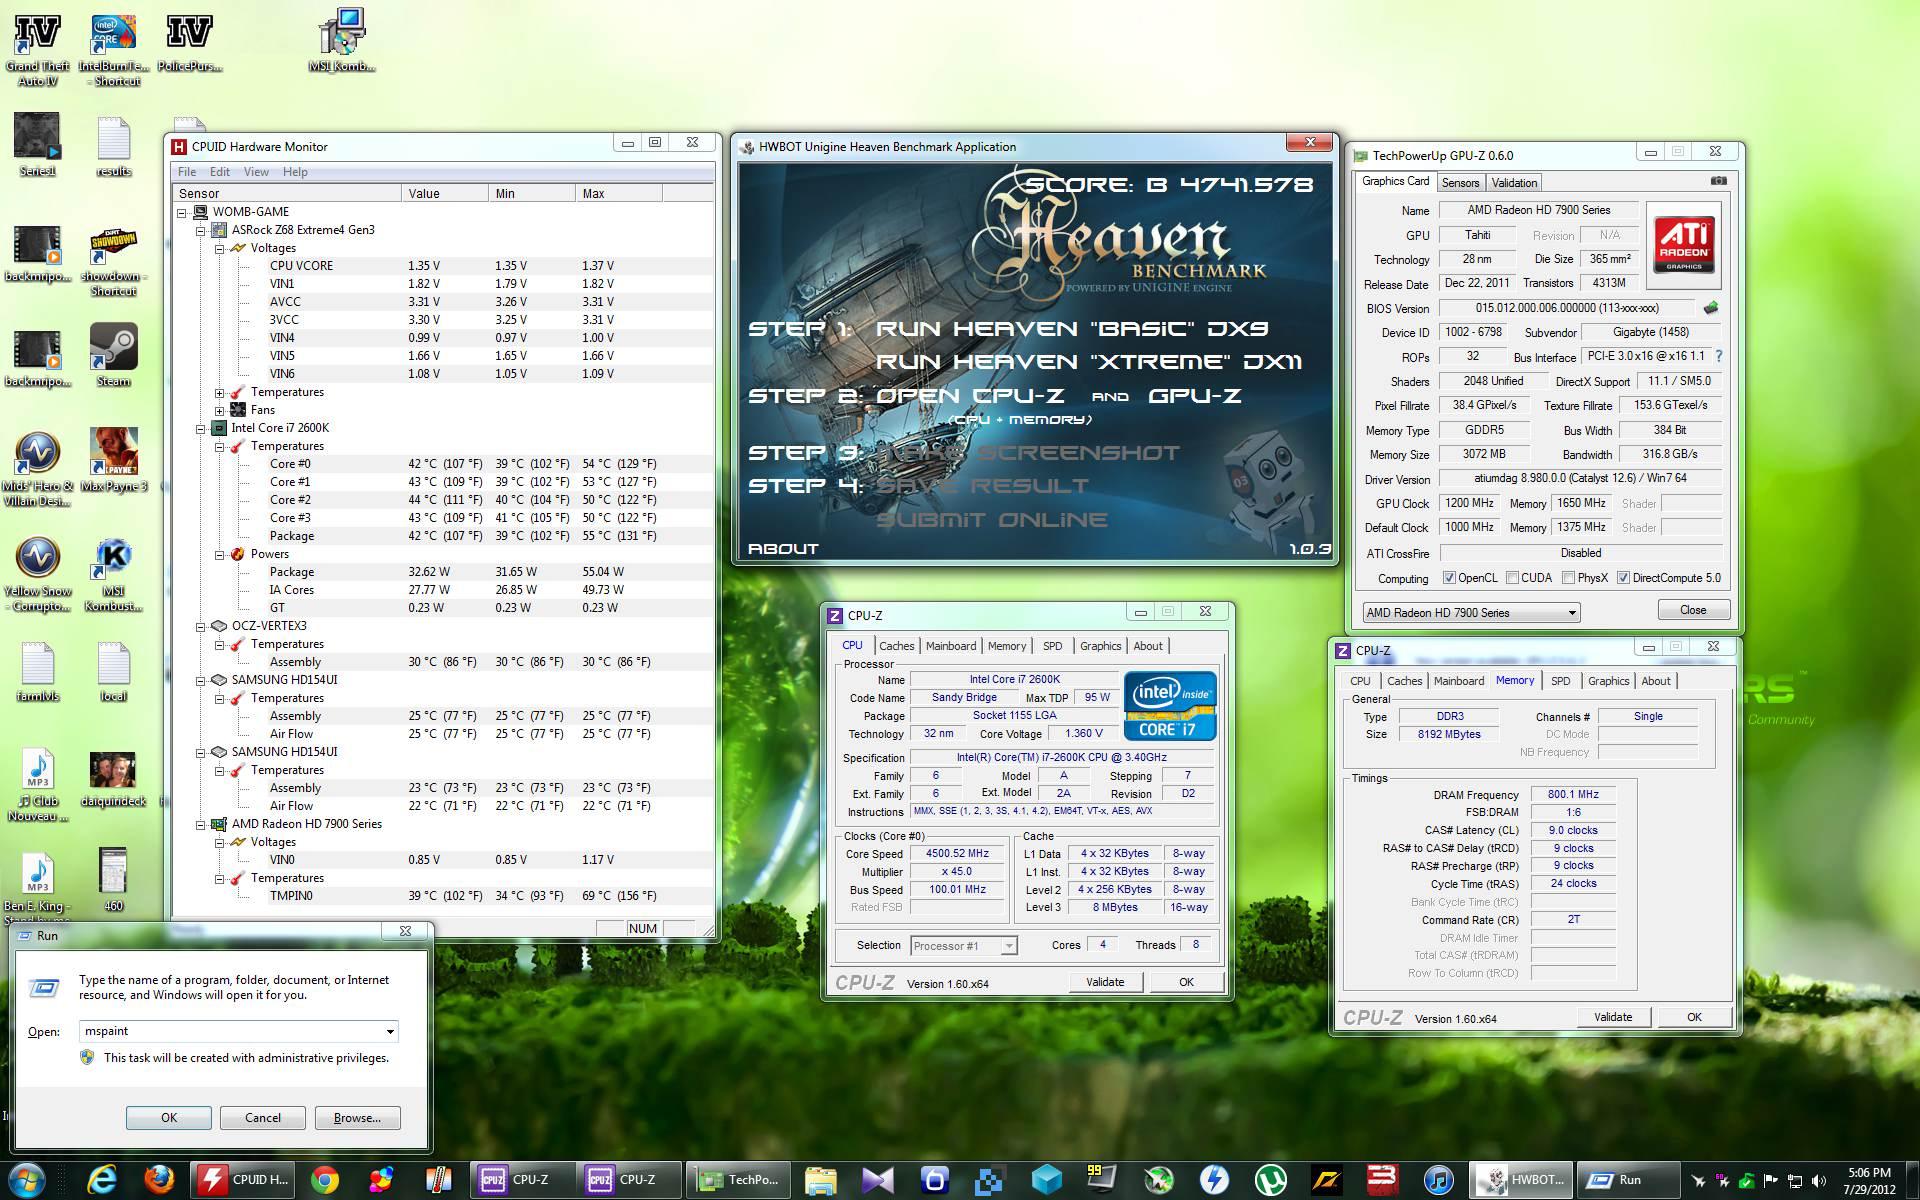
Task: Open the MSI Kombustor installer icon
Action: pos(341,42)
